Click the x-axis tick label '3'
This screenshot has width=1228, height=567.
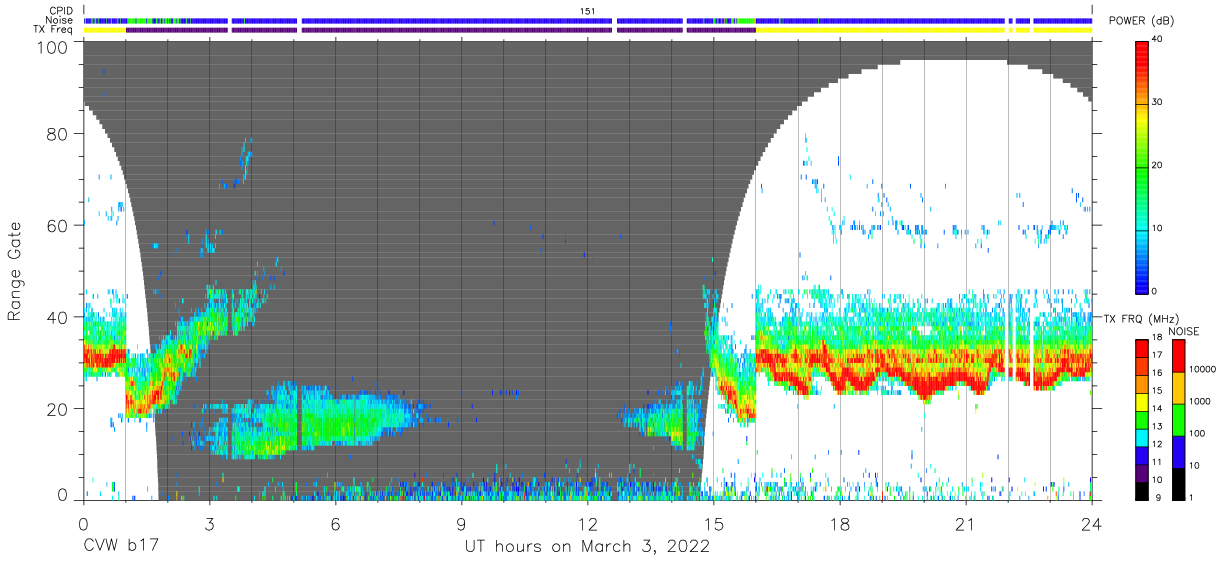[x=209, y=524]
